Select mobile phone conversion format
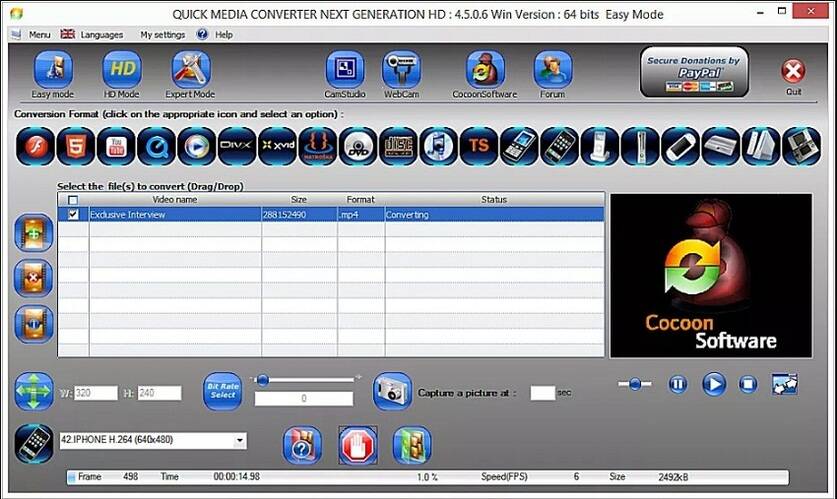 click(519, 146)
